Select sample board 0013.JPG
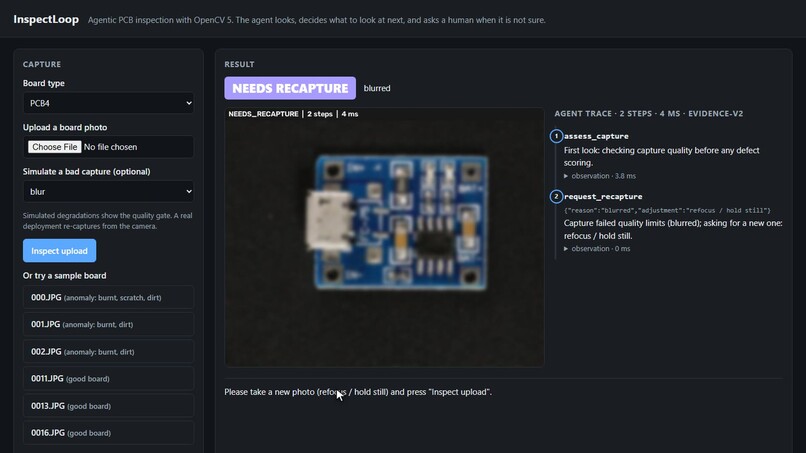Image resolution: width=806 pixels, height=453 pixels. [108, 406]
